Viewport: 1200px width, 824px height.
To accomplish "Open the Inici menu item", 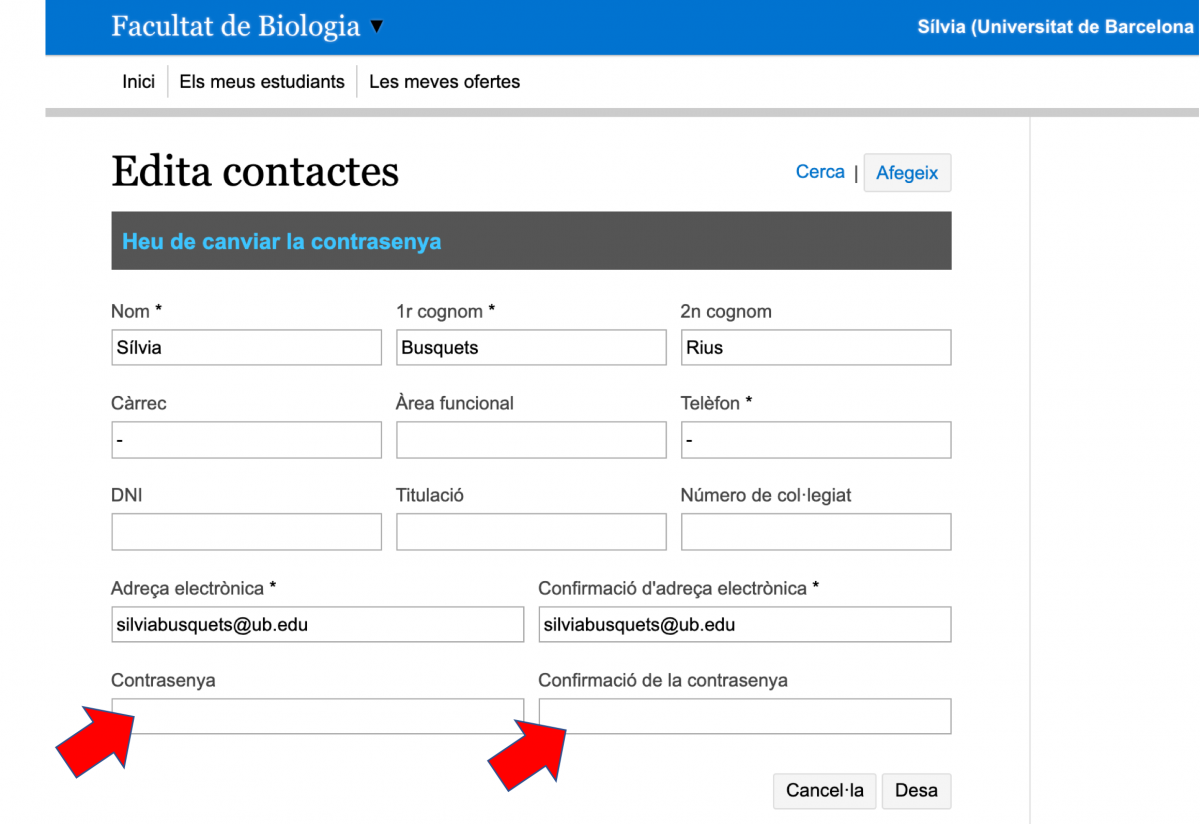I will [x=139, y=82].
